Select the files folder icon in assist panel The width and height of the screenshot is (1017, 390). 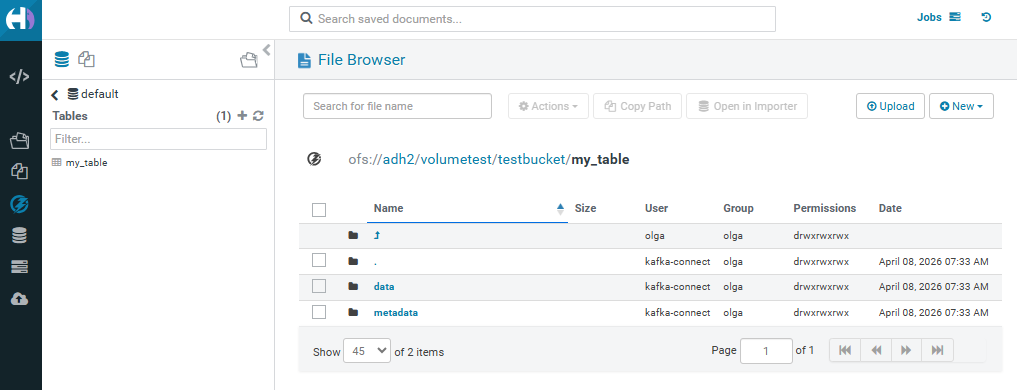tap(249, 60)
